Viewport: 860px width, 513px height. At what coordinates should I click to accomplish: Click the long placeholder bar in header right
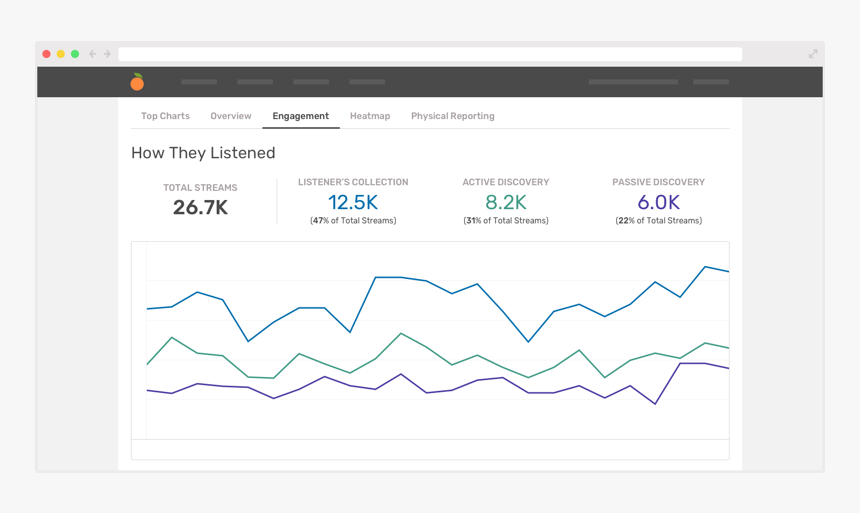coord(633,82)
